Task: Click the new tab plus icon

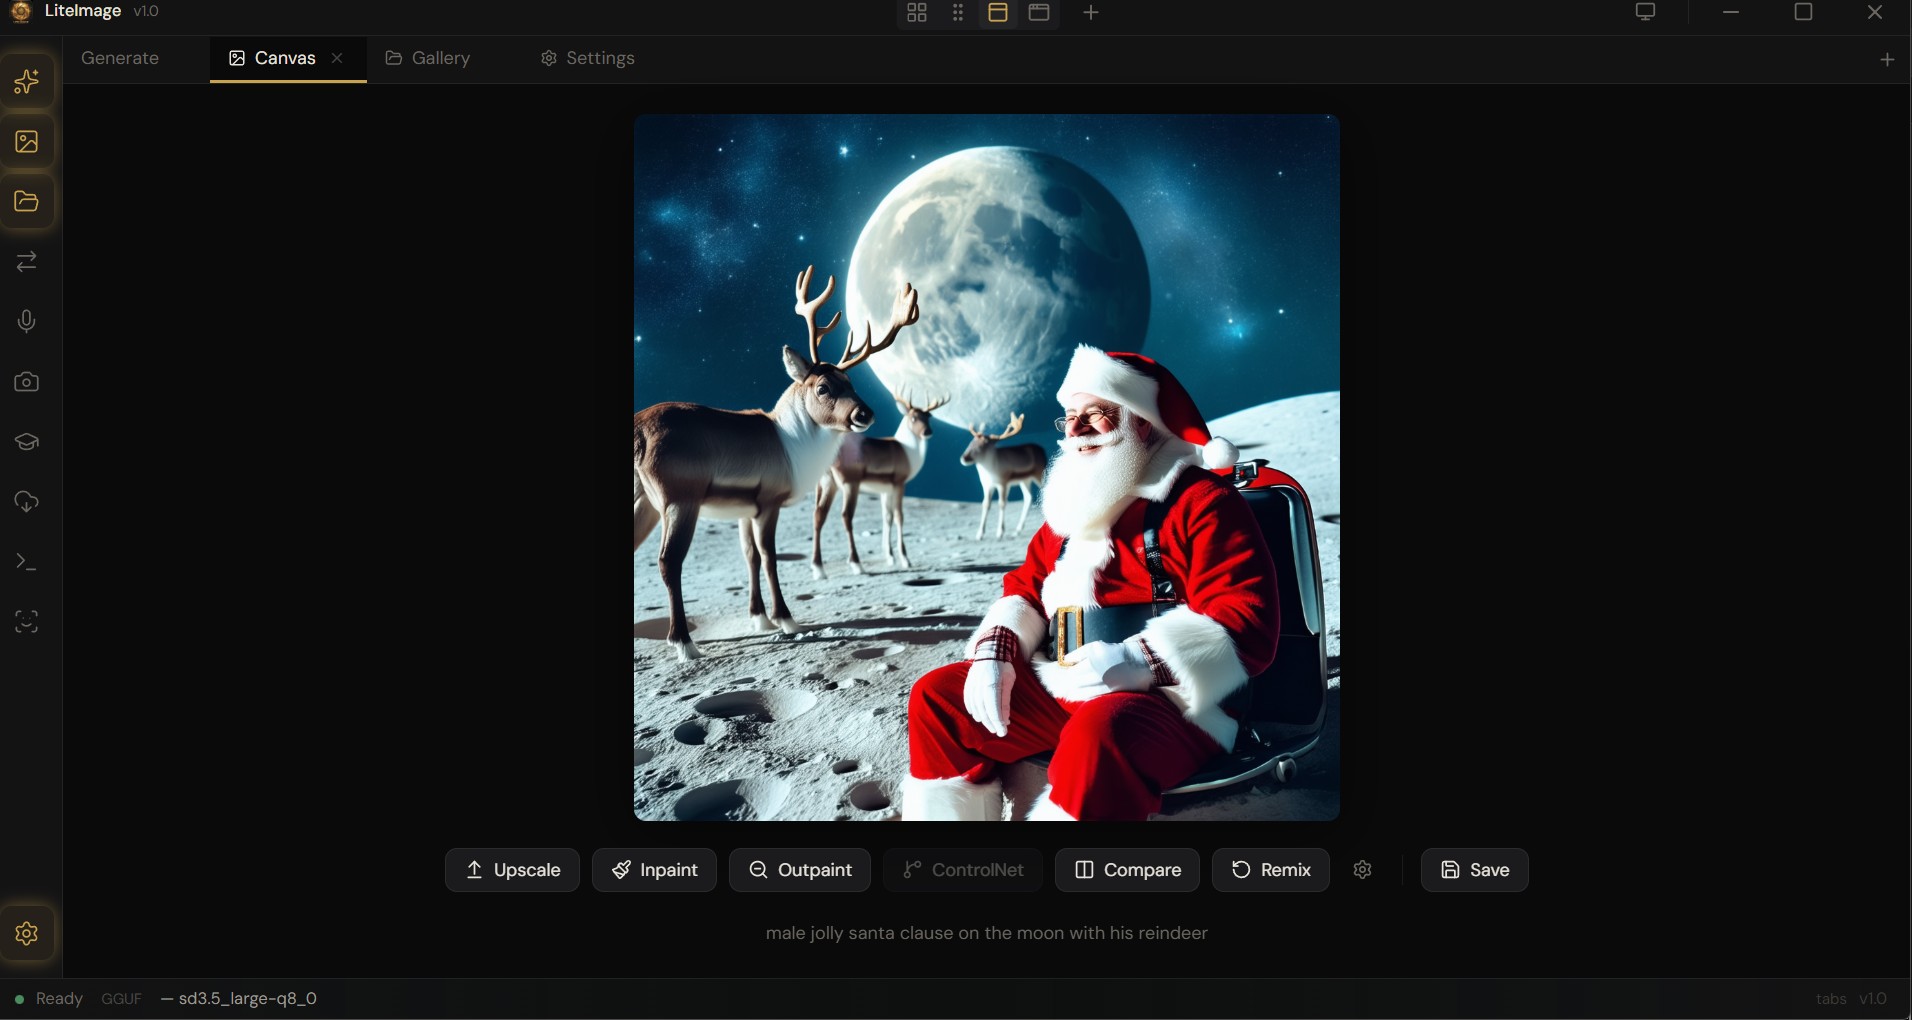Action: 1888,58
